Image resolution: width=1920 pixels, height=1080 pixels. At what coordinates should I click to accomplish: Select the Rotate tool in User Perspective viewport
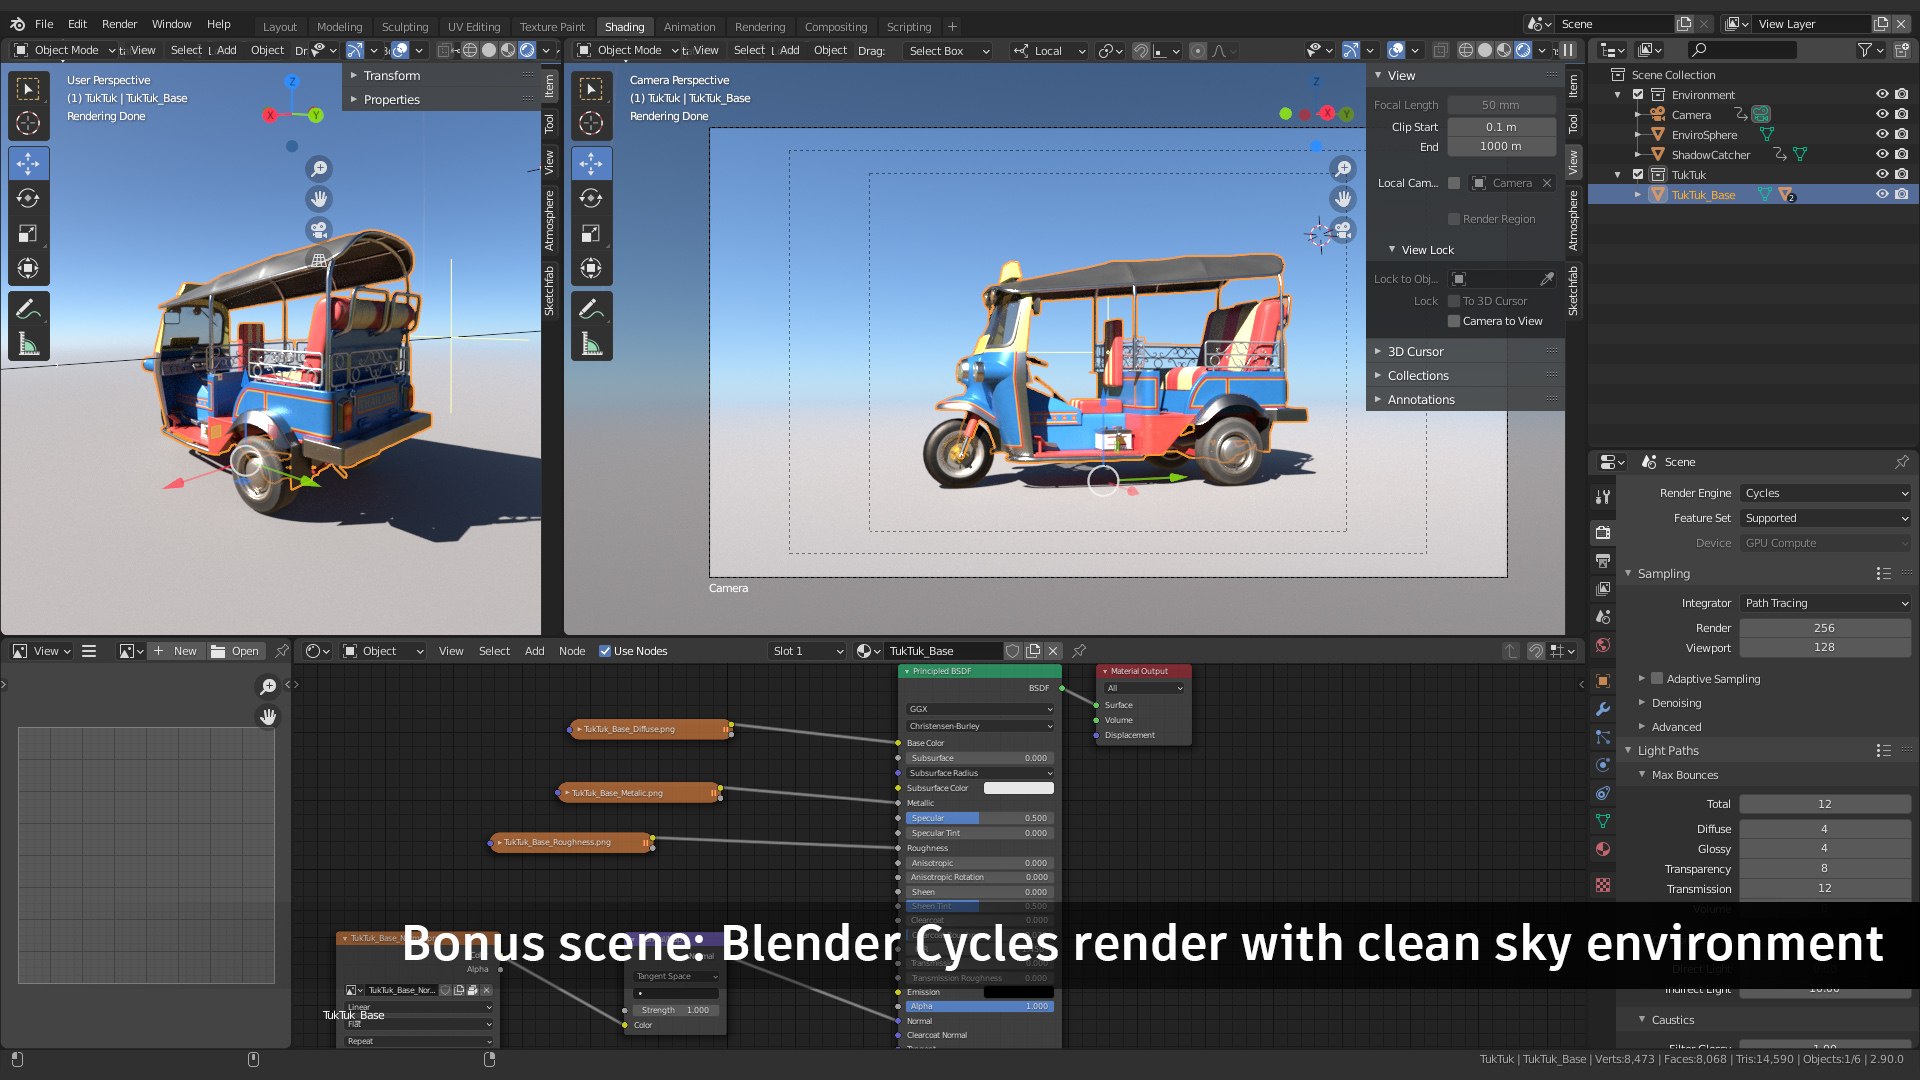pos(28,198)
